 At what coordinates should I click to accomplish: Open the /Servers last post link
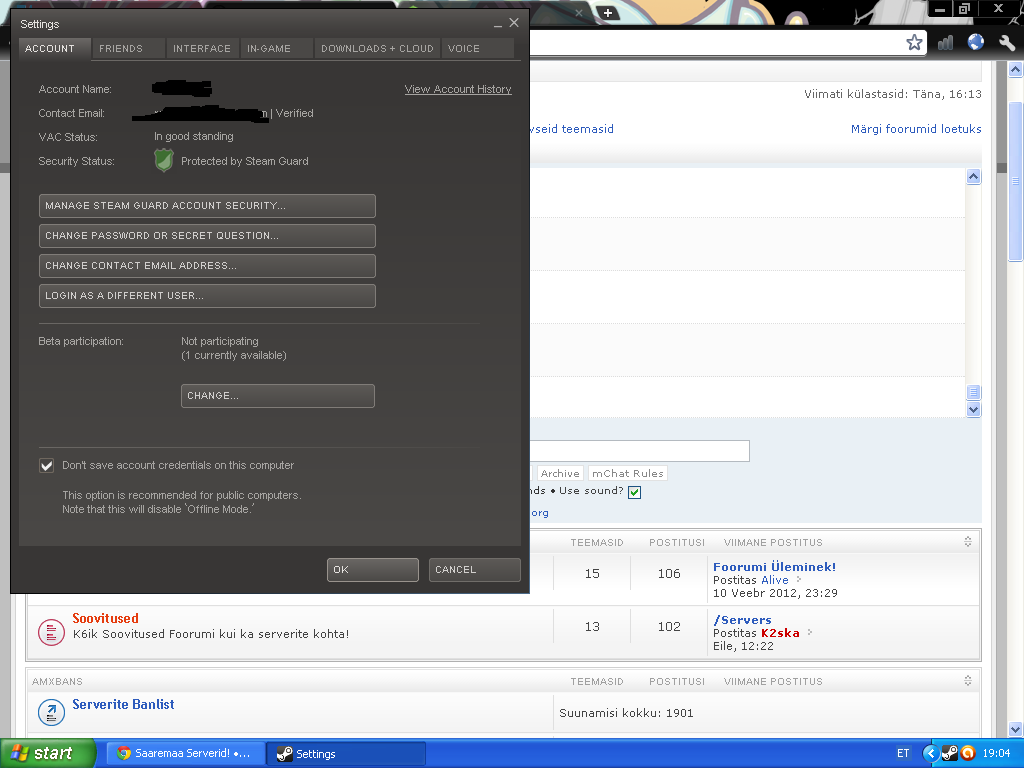pyautogui.click(x=743, y=620)
